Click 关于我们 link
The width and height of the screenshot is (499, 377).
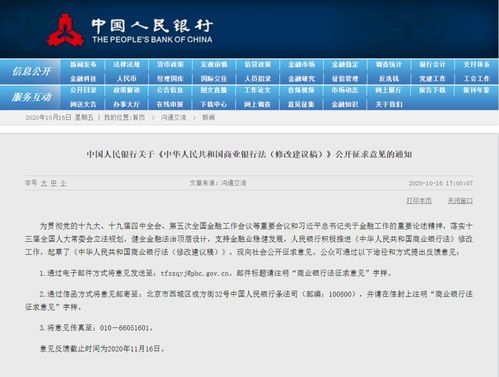389,104
